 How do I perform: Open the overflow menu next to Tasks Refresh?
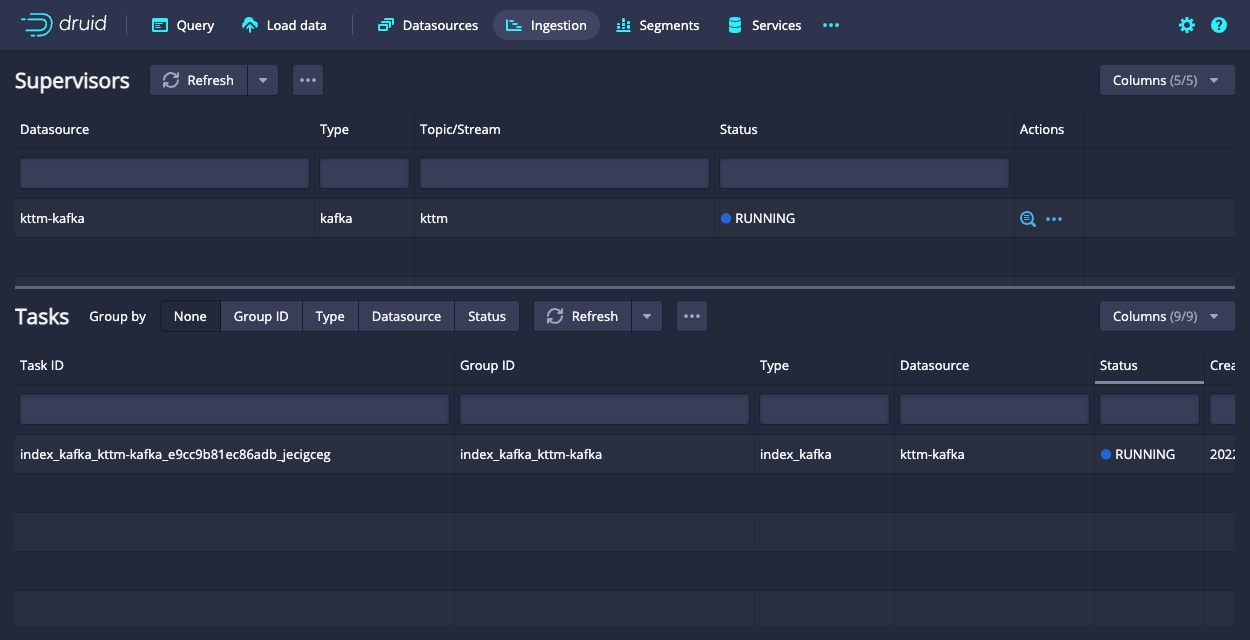tap(691, 315)
